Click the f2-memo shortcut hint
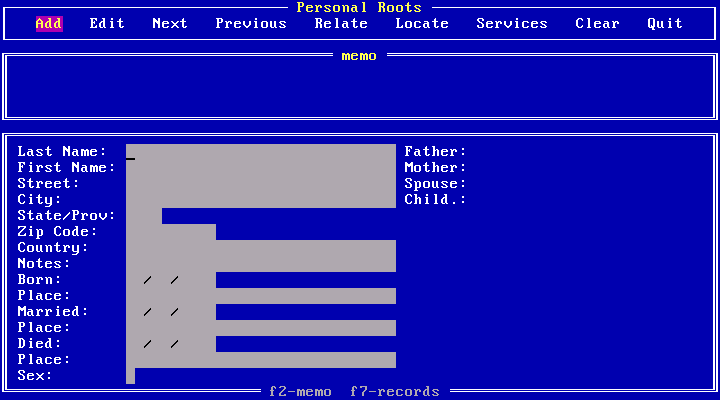The image size is (720, 400). pos(300,392)
